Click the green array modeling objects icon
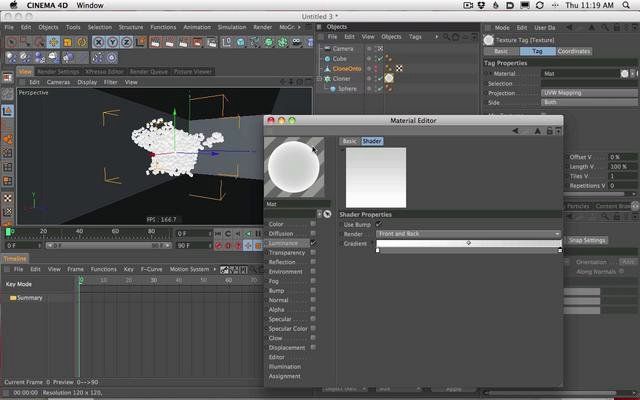The image size is (640, 400). [282, 42]
